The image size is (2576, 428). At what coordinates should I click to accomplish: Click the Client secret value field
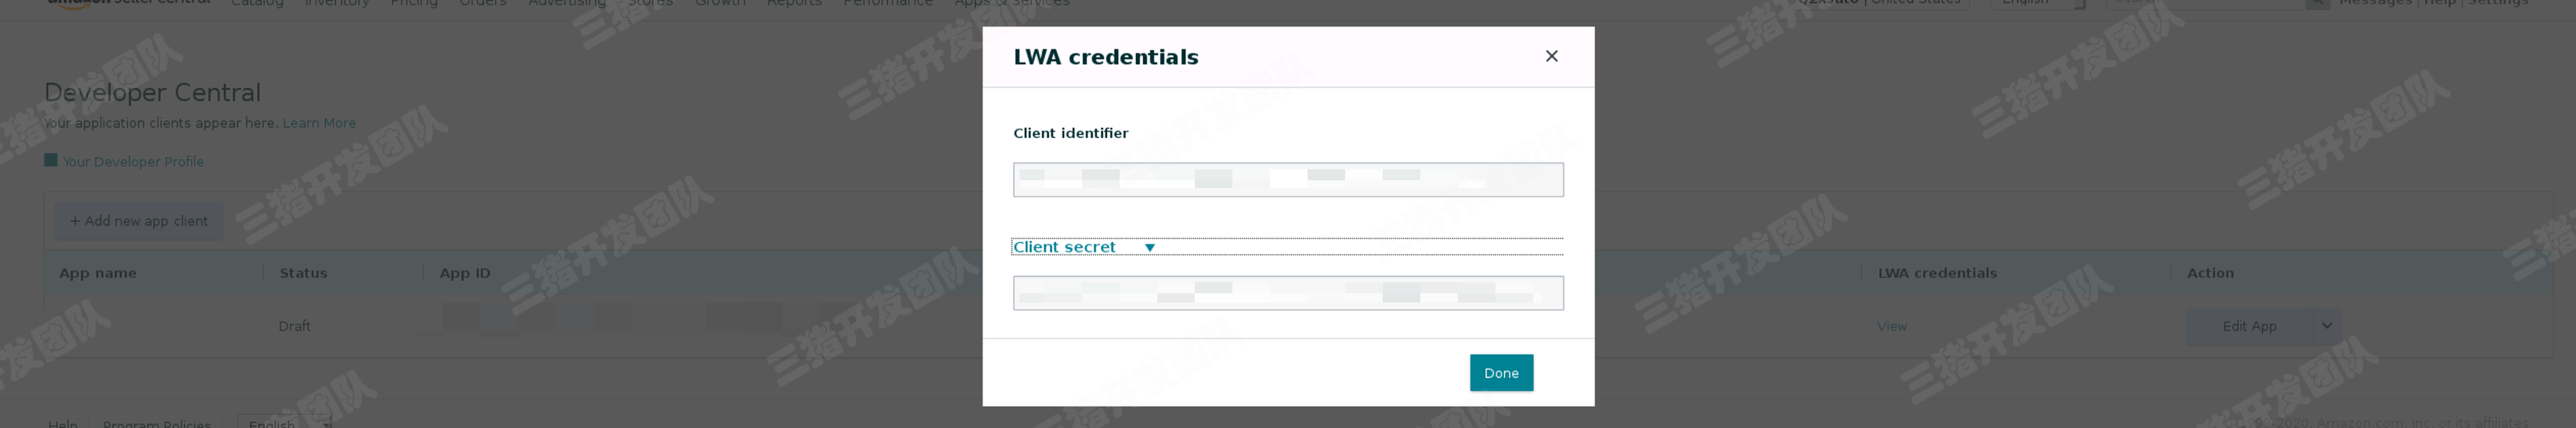[x=1287, y=293]
